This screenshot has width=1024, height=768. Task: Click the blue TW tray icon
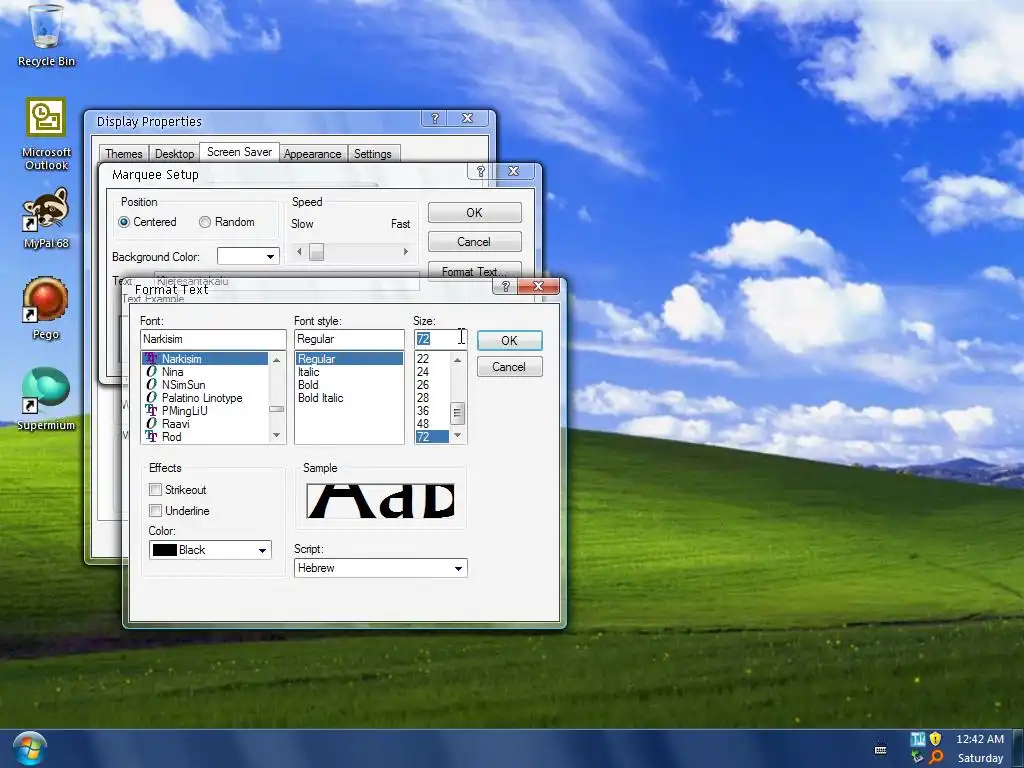(x=918, y=739)
